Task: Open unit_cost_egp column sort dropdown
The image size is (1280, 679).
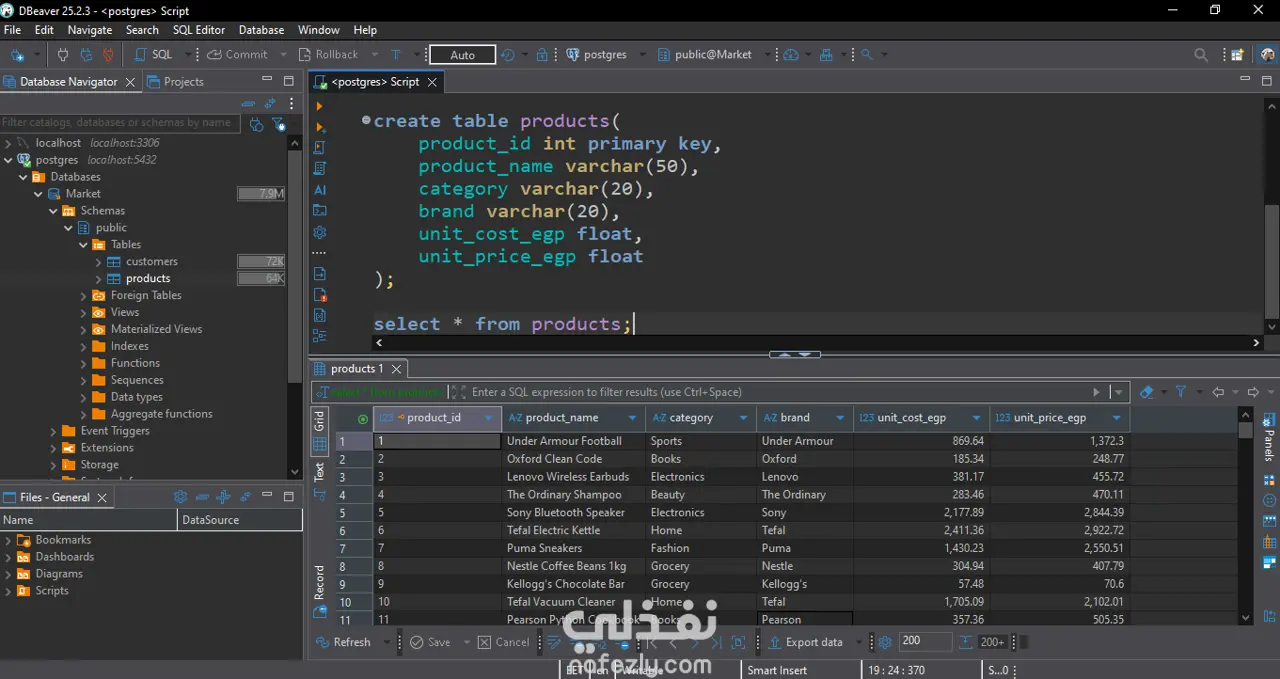Action: (977, 418)
